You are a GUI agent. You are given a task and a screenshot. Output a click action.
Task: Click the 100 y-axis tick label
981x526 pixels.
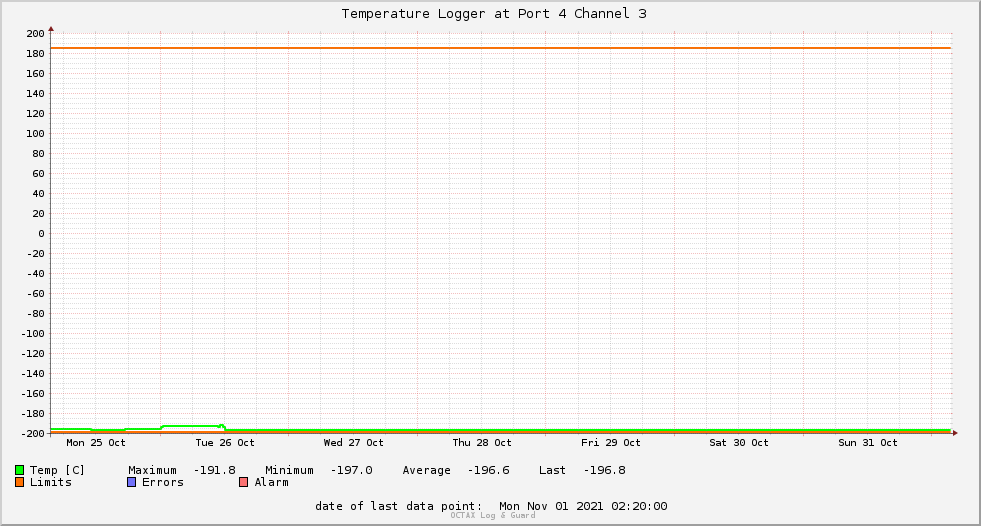(x=36, y=134)
